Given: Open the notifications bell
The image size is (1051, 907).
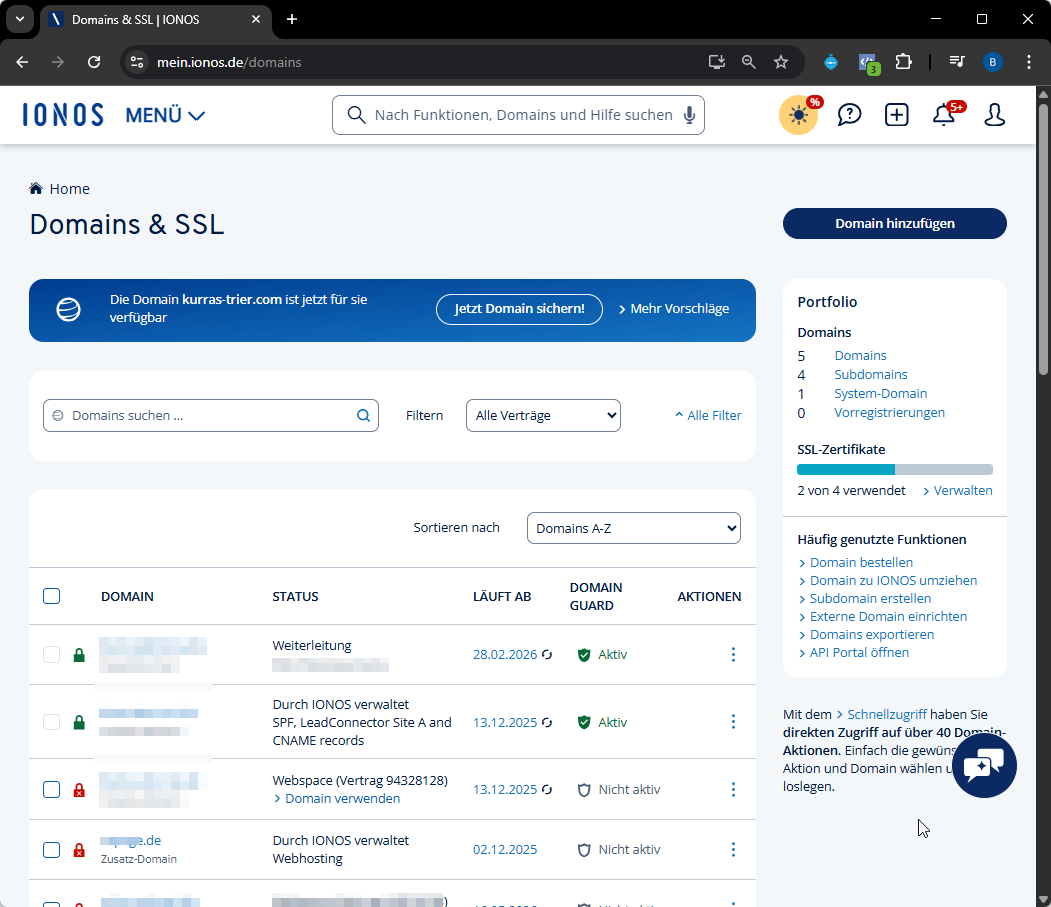Looking at the screenshot, I should point(944,115).
